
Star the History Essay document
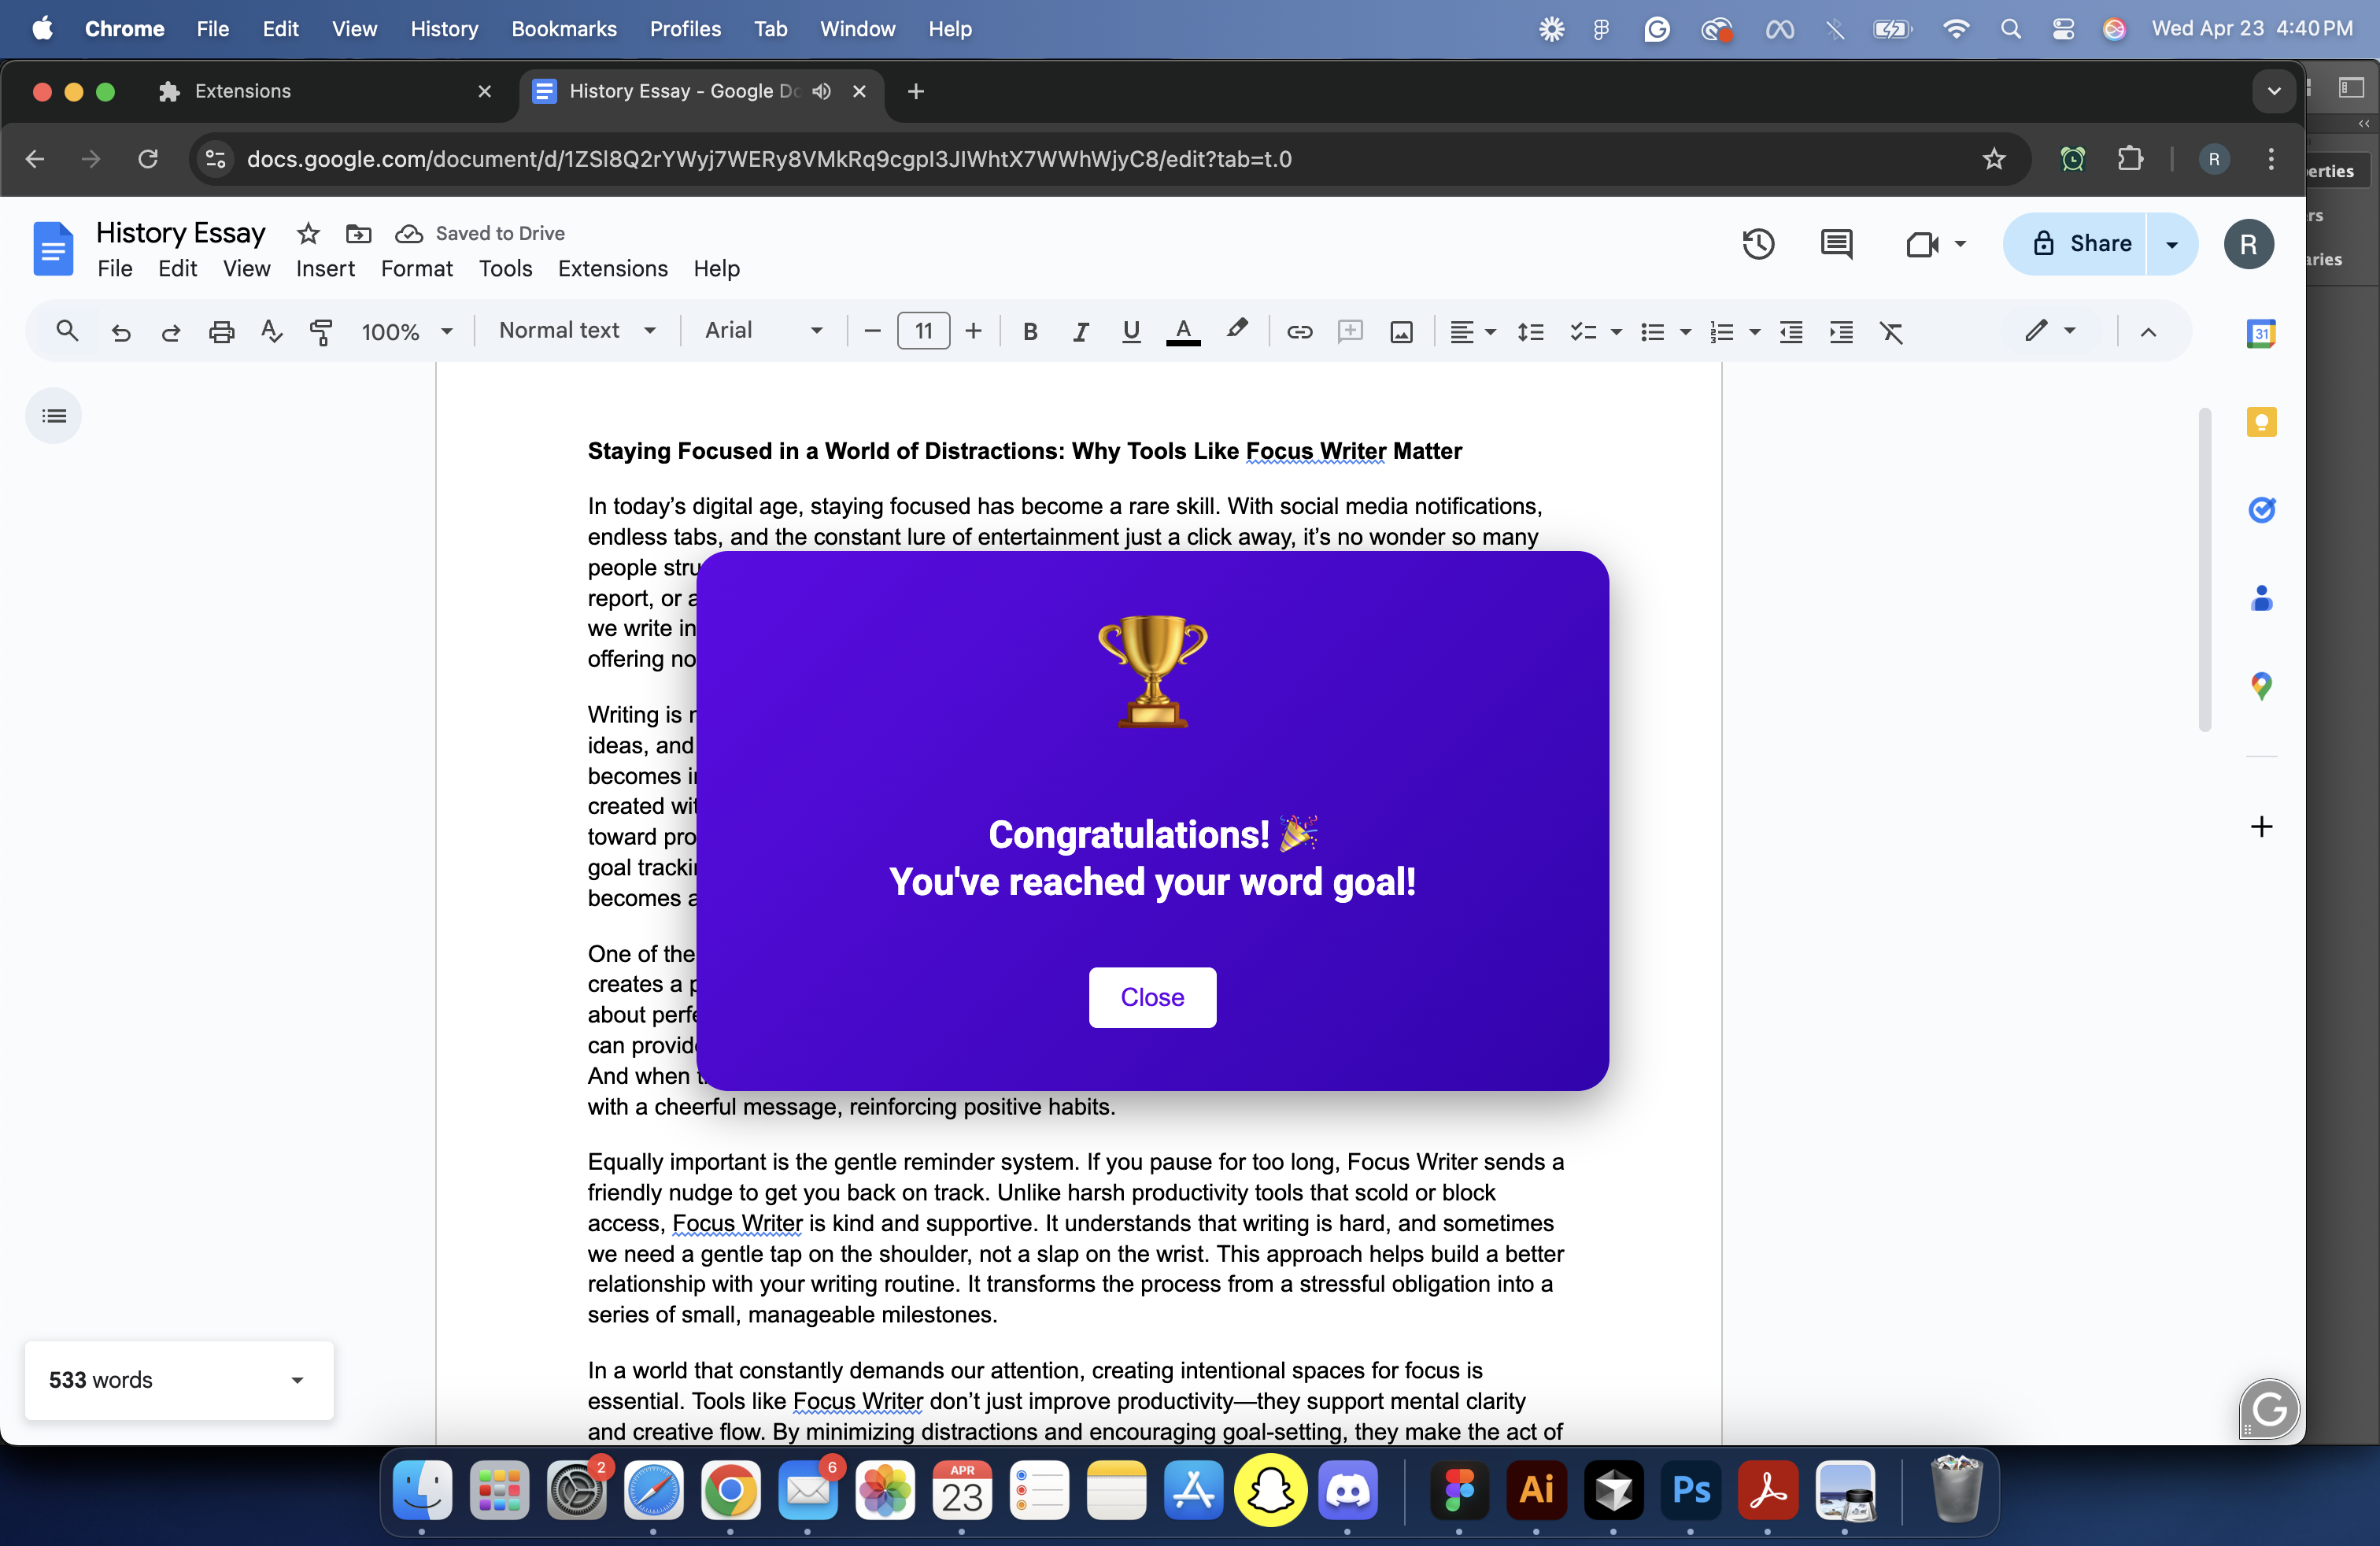point(308,233)
